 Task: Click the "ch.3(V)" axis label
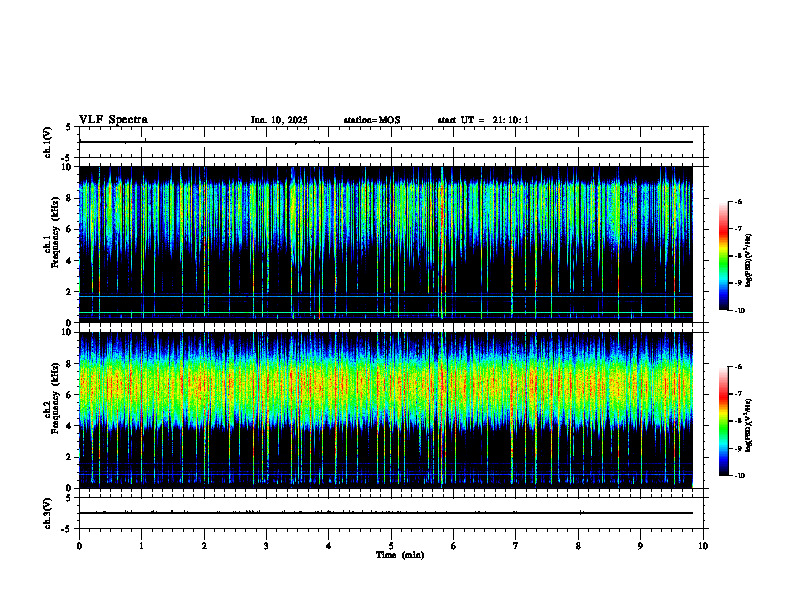pos(47,513)
